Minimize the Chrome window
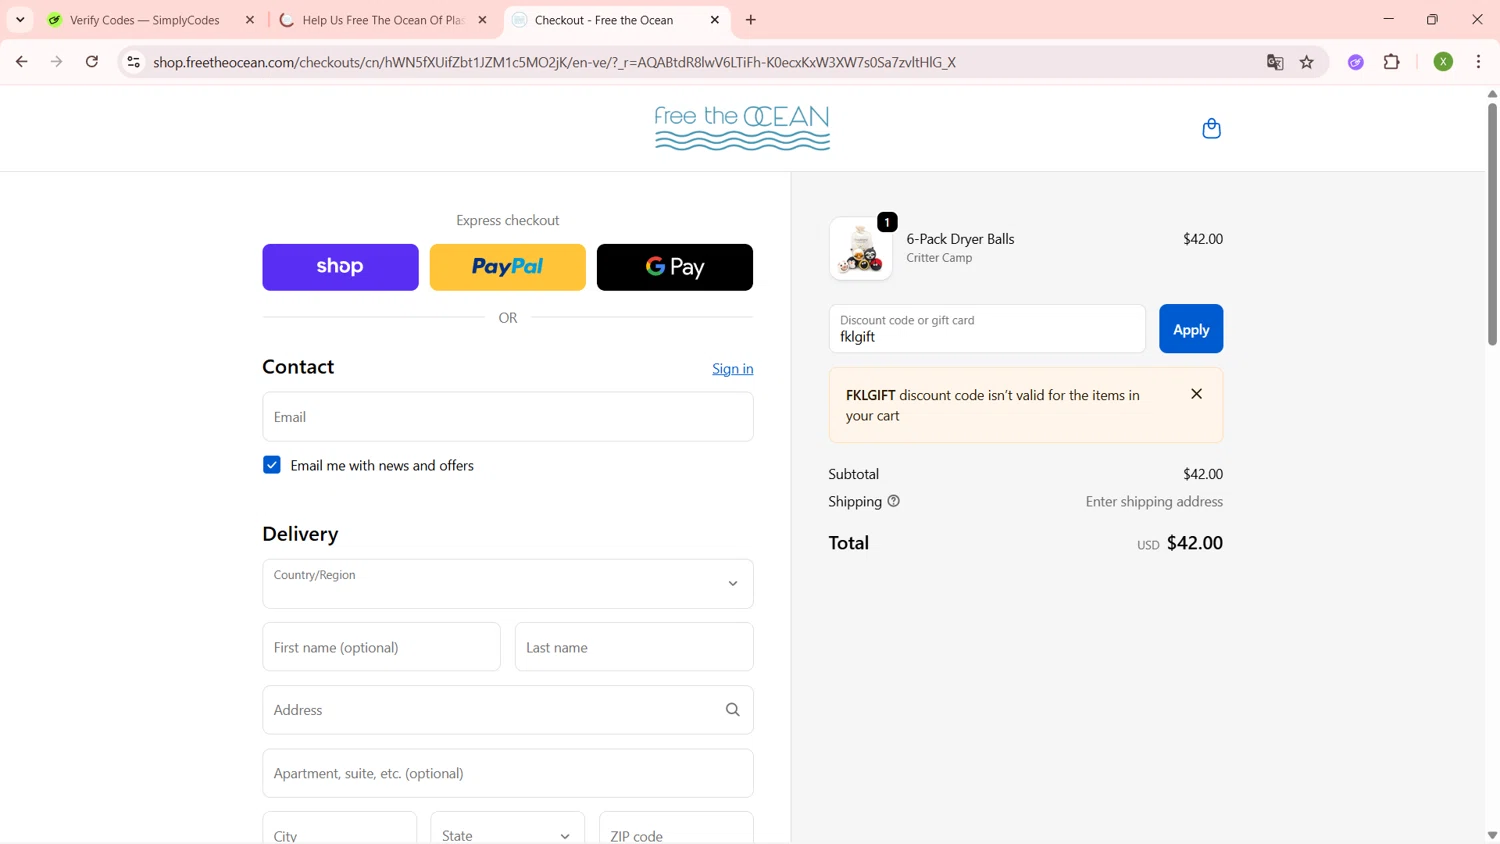The width and height of the screenshot is (1500, 844). coord(1388,20)
